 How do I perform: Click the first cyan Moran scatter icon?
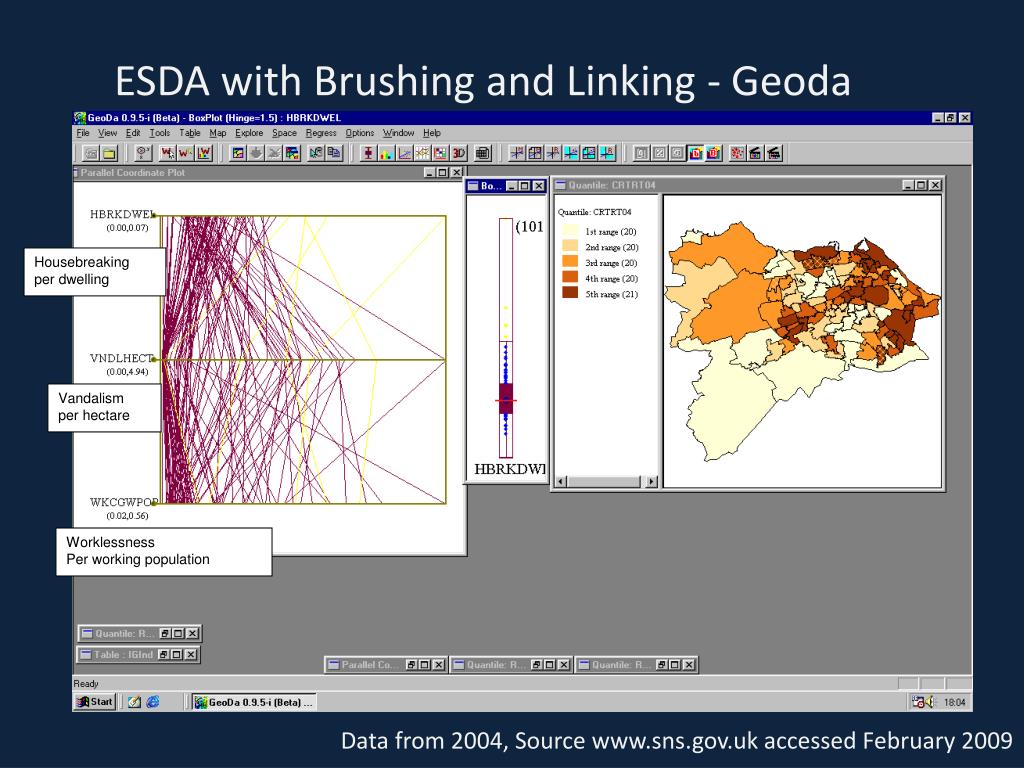pyautogui.click(x=571, y=153)
